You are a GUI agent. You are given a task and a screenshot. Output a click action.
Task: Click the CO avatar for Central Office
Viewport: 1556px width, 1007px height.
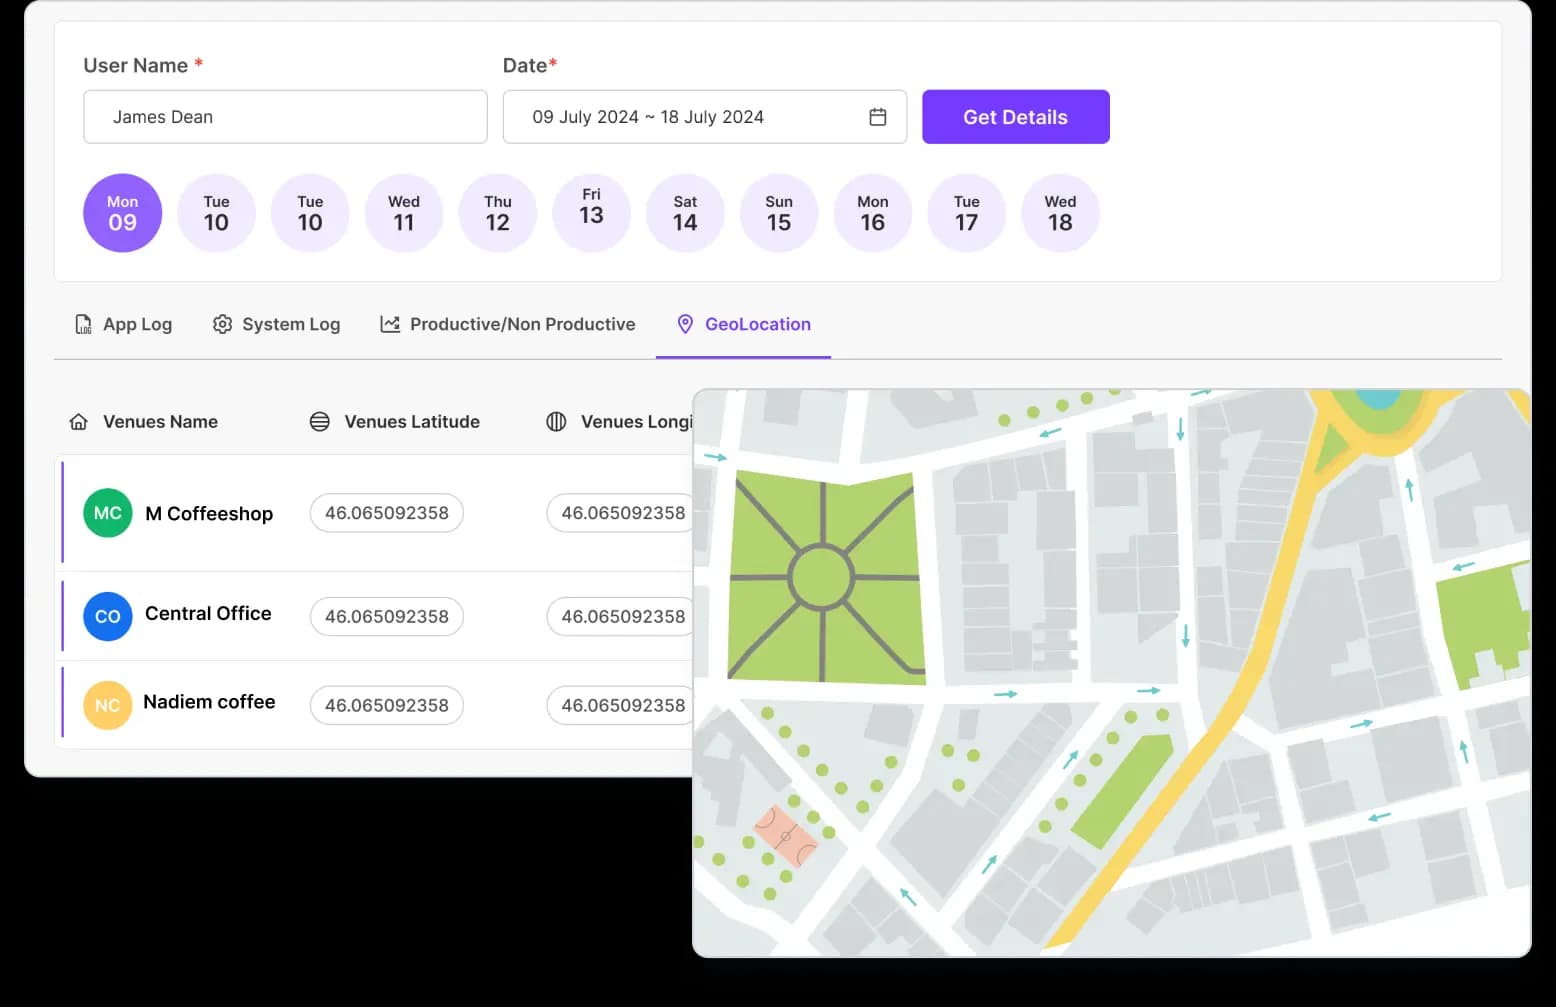pyautogui.click(x=108, y=616)
